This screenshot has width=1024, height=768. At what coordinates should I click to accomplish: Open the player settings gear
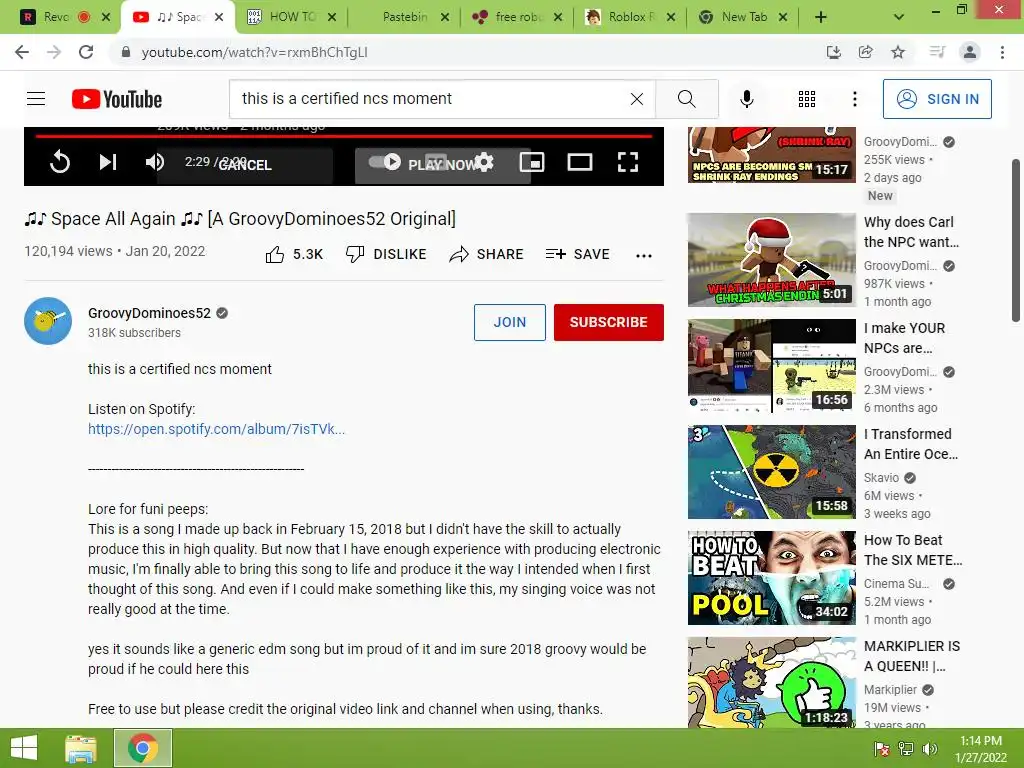484,161
